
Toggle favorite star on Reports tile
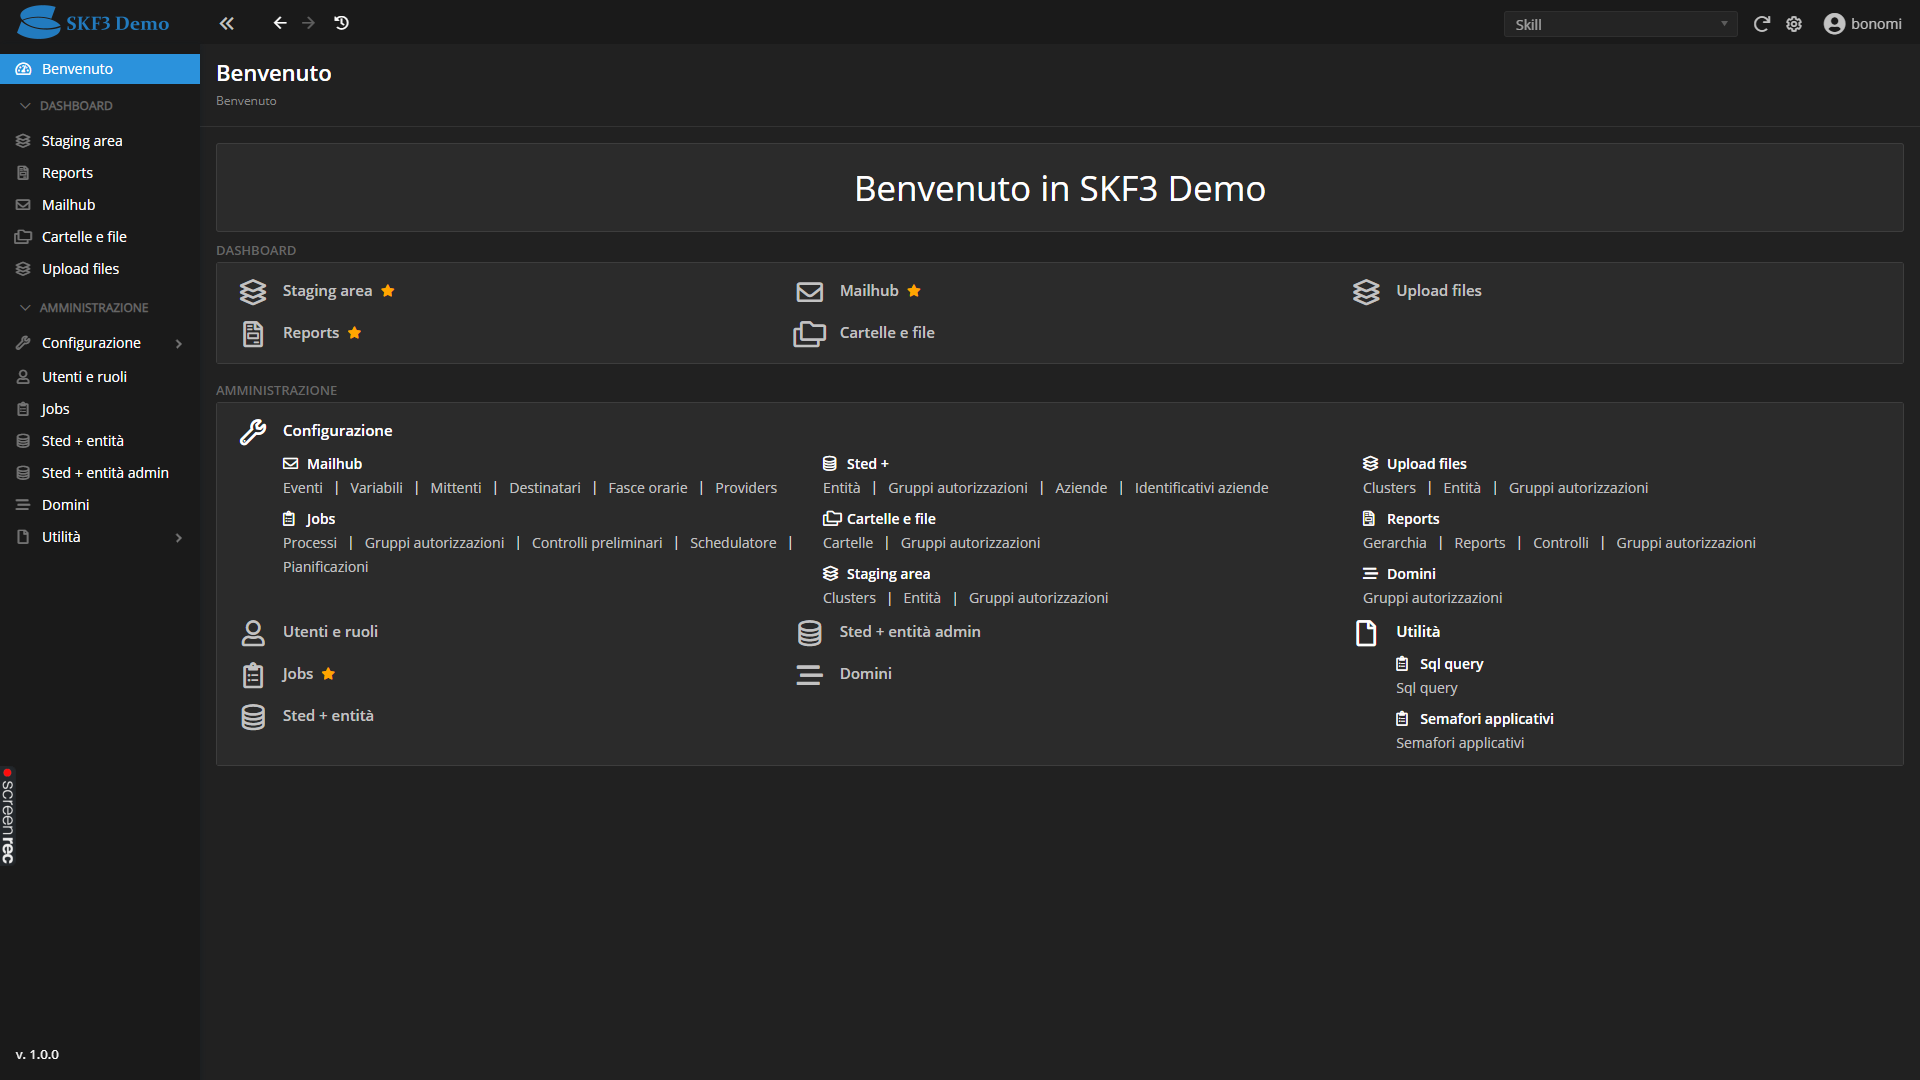point(354,333)
